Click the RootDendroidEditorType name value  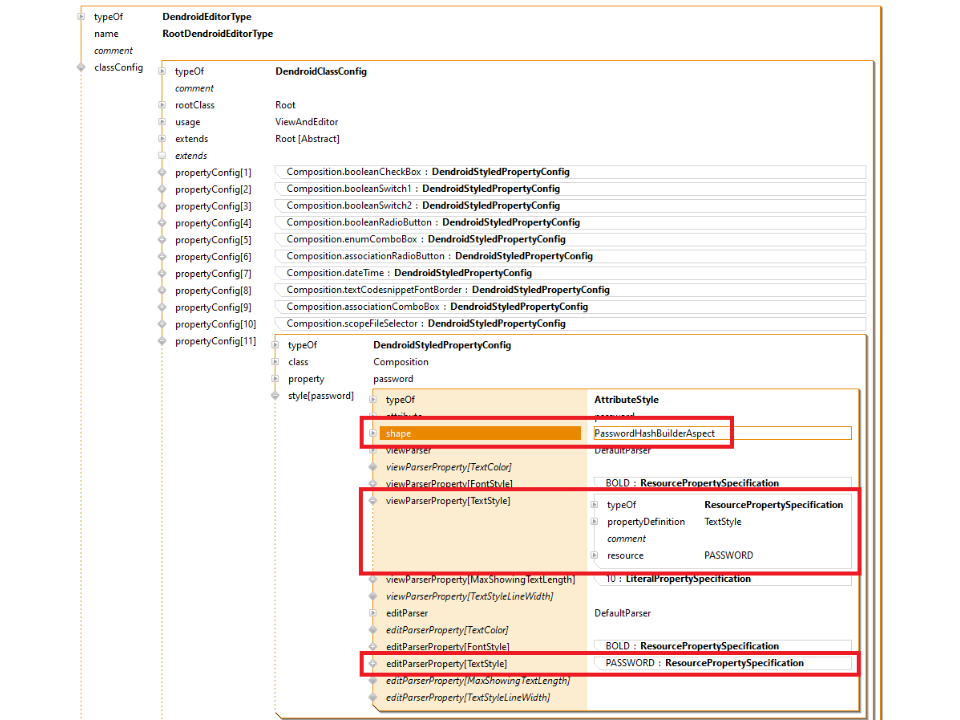[x=217, y=34]
